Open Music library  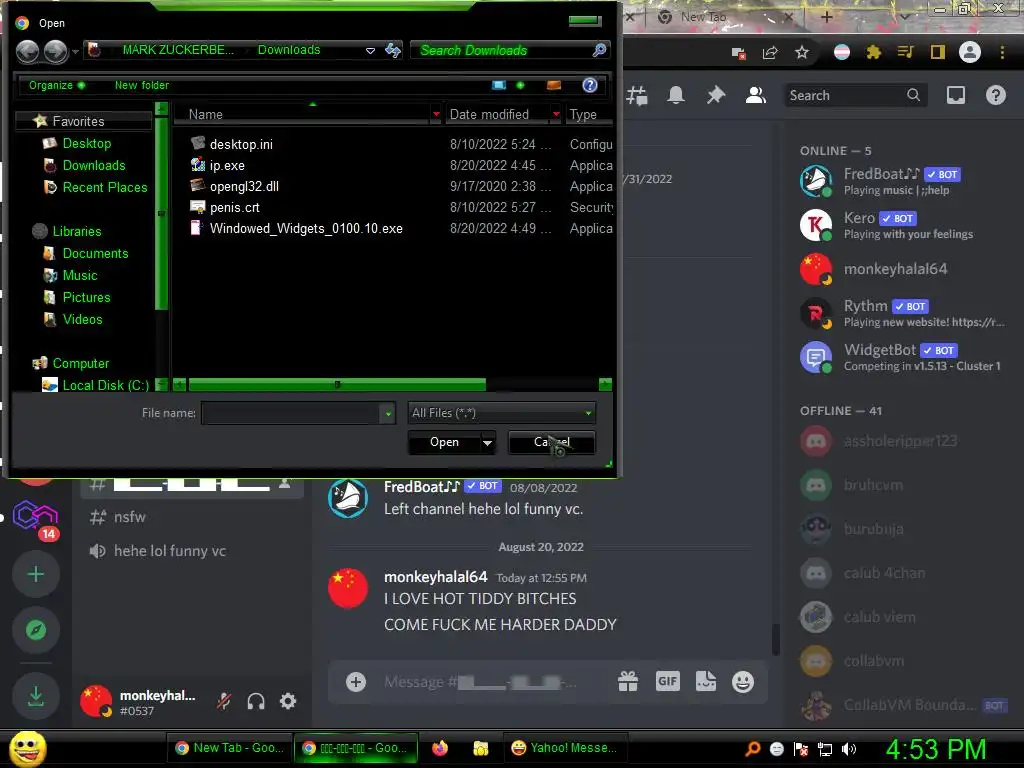(x=80, y=276)
